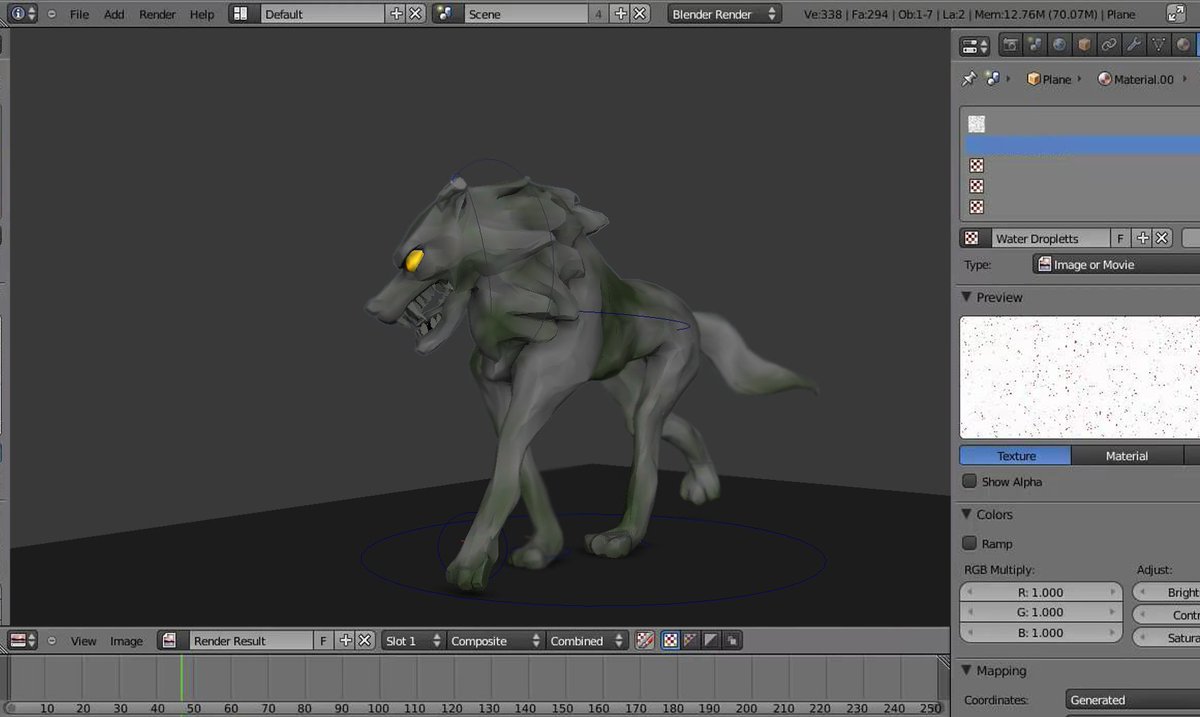
Task: Click the RGB Multiply R 1.000 field
Action: (1041, 592)
